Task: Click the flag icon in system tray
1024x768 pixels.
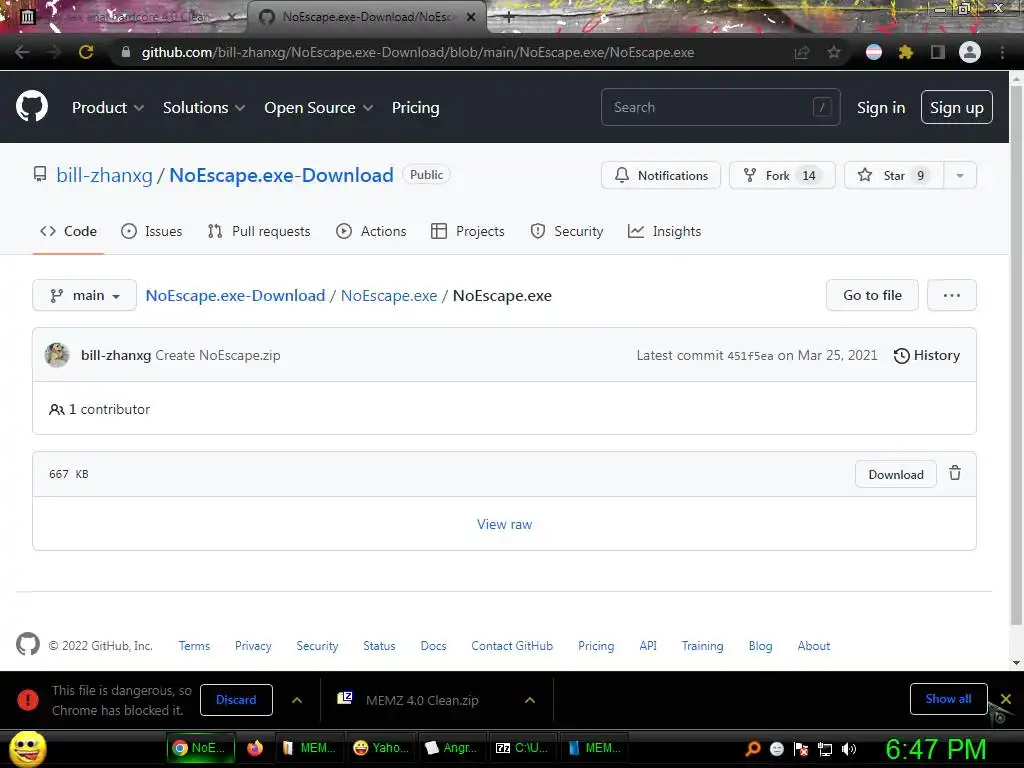Action: (x=801, y=749)
